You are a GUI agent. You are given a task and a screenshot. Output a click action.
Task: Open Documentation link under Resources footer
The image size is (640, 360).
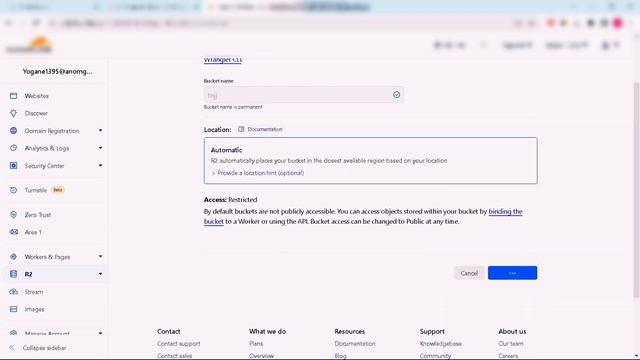(355, 344)
